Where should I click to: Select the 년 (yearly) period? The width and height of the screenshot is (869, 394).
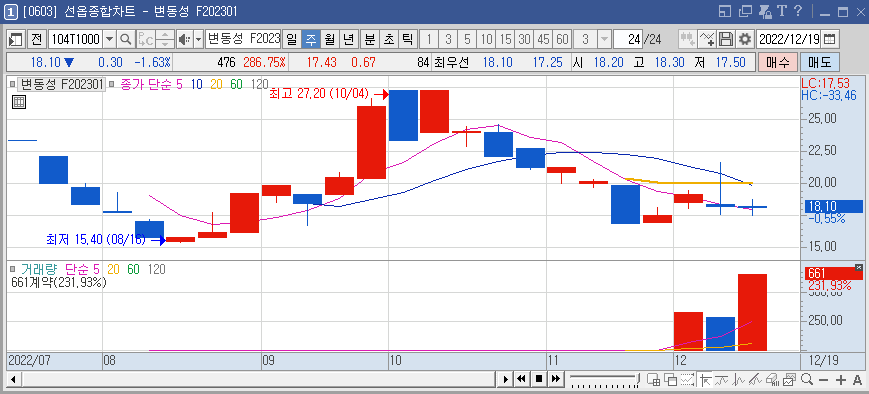[349, 39]
